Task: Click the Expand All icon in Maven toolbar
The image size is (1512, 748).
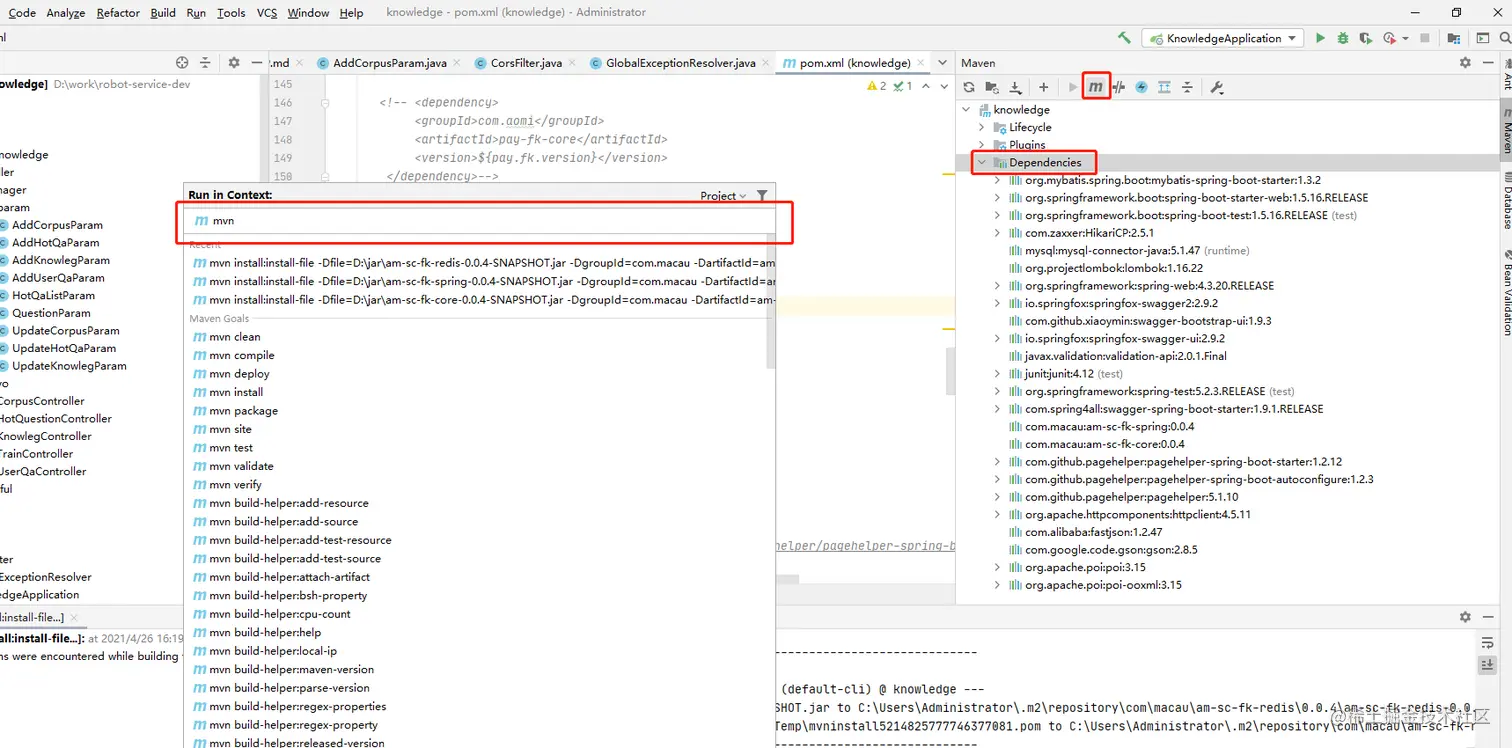Action: click(x=1164, y=88)
